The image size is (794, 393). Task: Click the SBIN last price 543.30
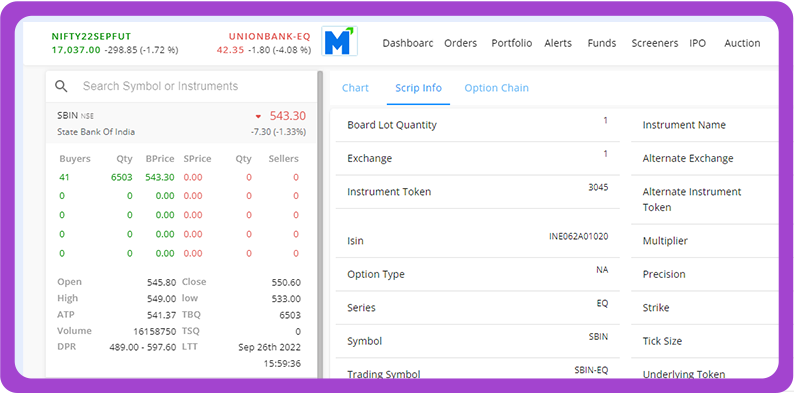pyautogui.click(x=288, y=116)
